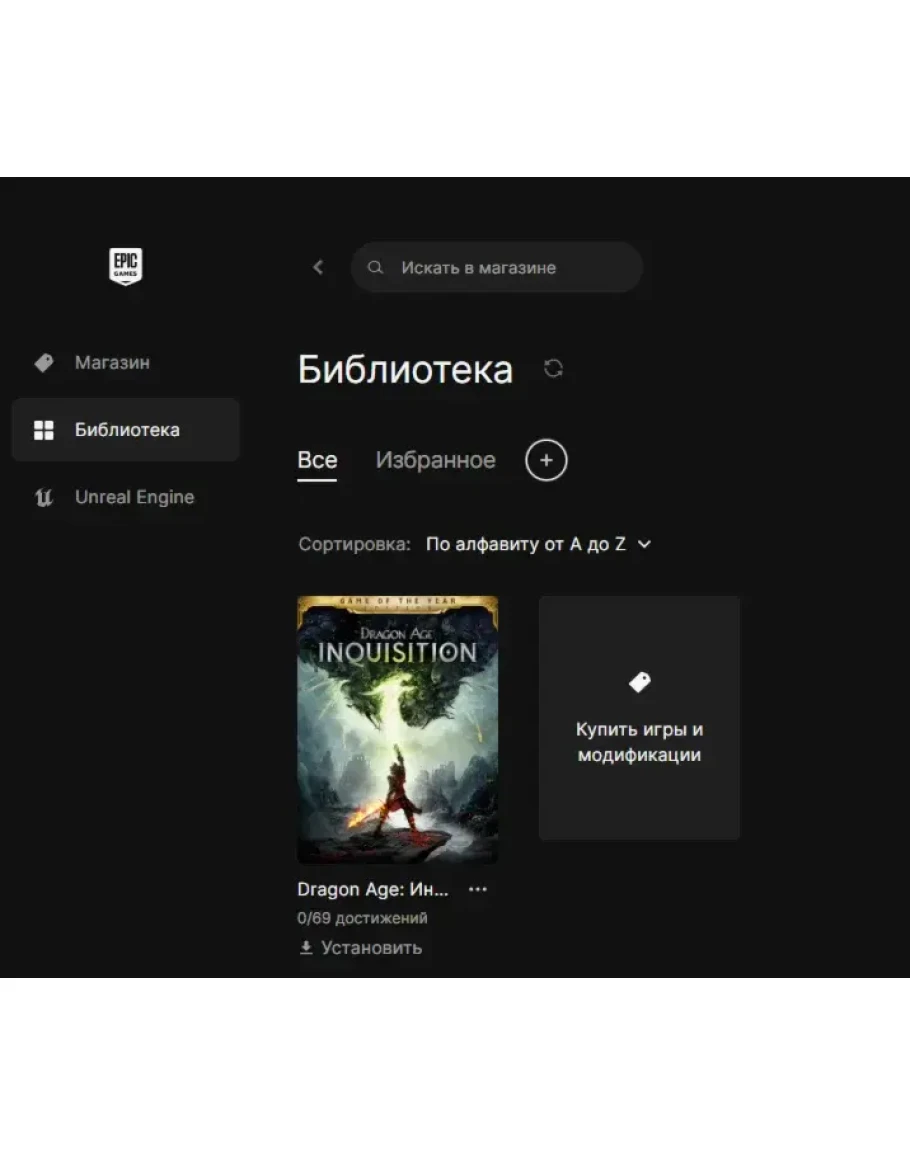Screen dimensions: 910x1155
Task: Switch to the Избранное tab
Action: pyautogui.click(x=435, y=460)
